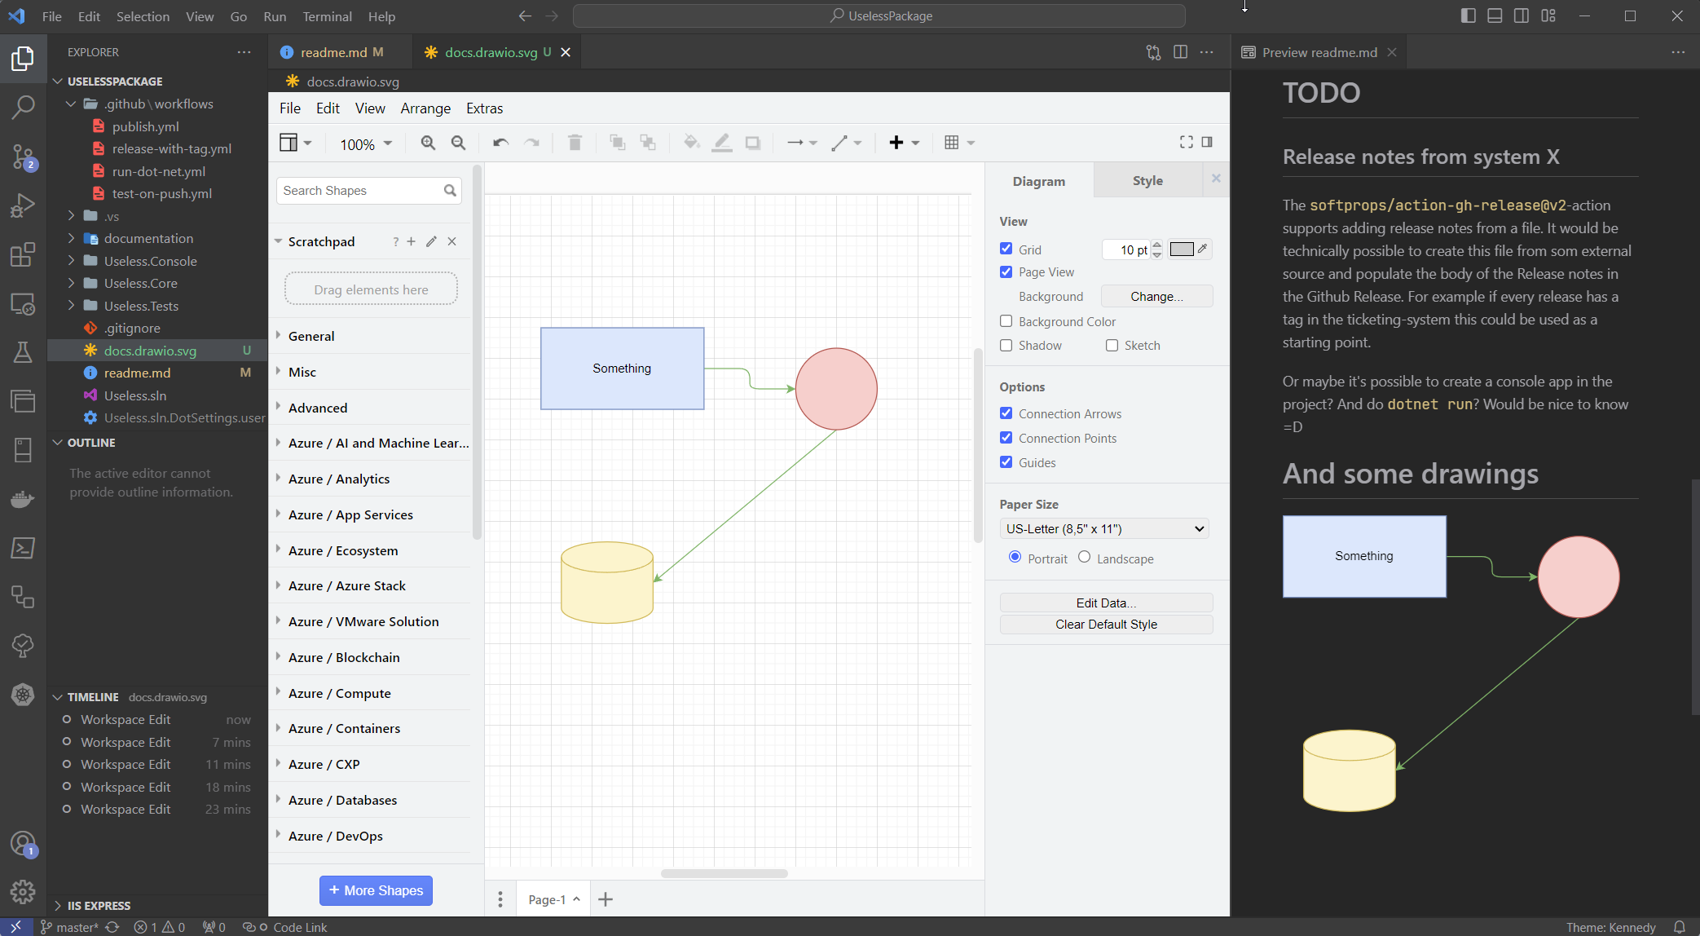Switch to the Style tab in format panel

1147,180
